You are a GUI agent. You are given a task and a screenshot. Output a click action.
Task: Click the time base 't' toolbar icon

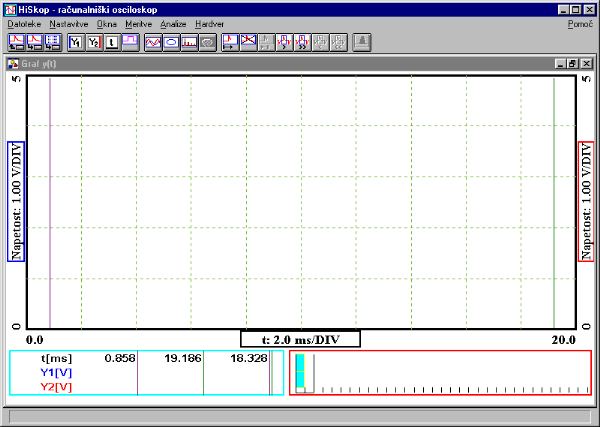click(112, 42)
